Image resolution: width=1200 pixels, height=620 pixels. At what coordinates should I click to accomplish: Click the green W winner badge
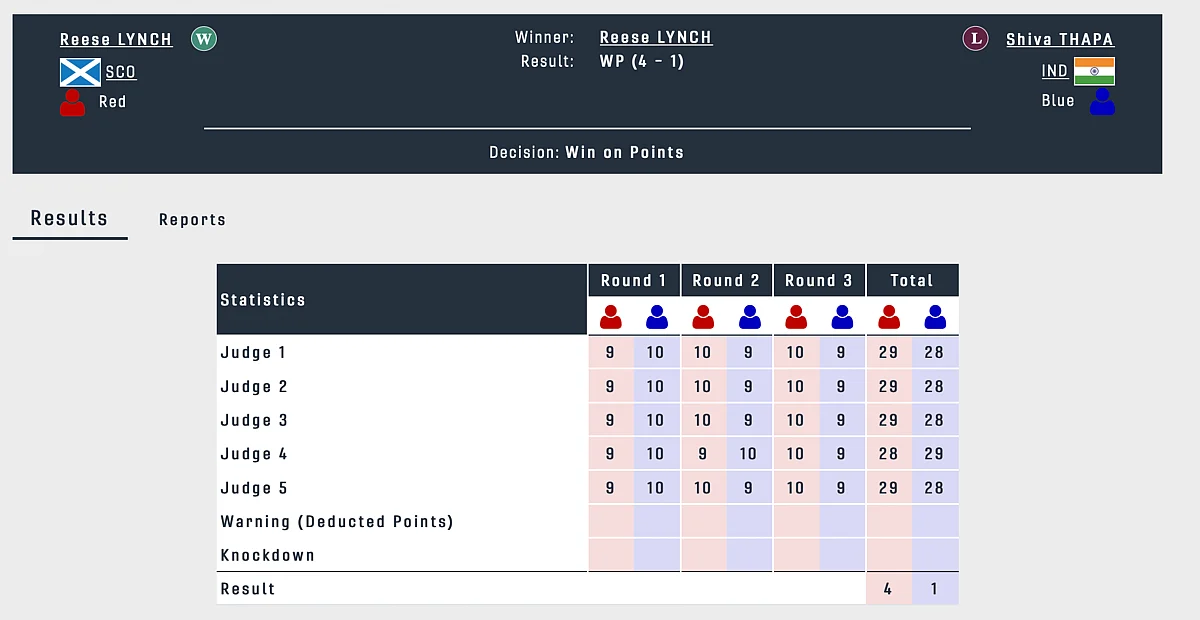point(204,39)
